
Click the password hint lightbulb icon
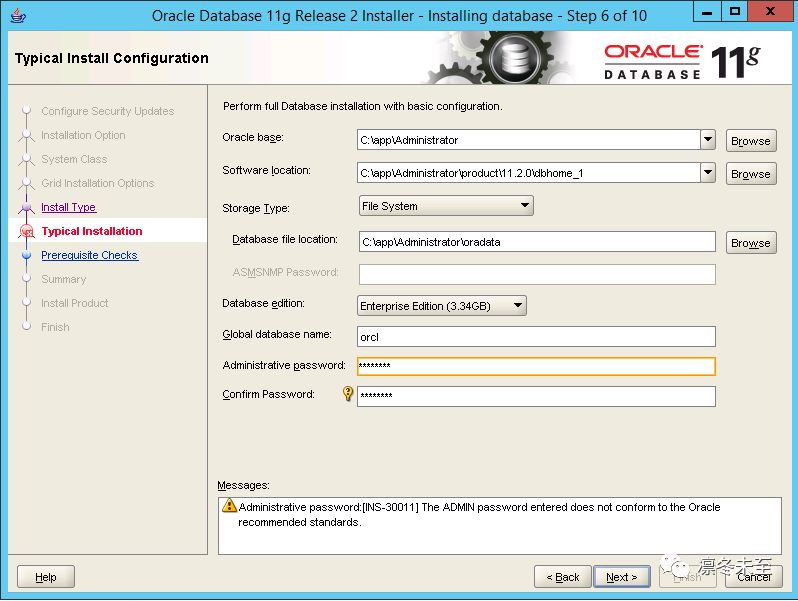(348, 393)
